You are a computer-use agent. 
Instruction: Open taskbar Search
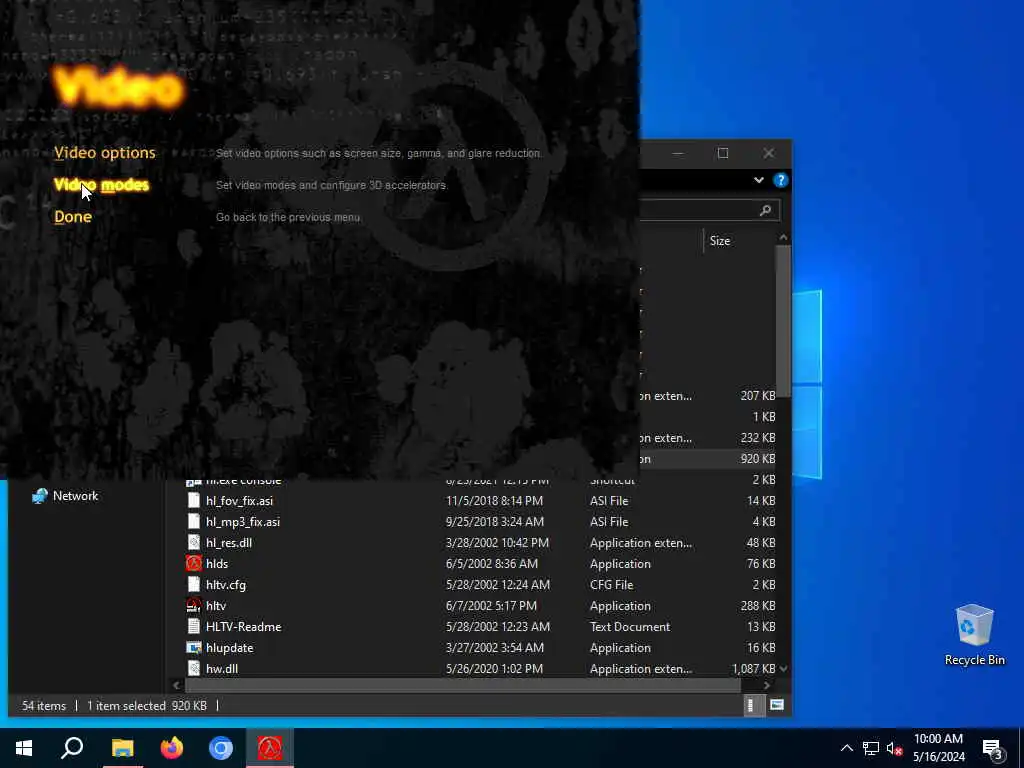72,748
